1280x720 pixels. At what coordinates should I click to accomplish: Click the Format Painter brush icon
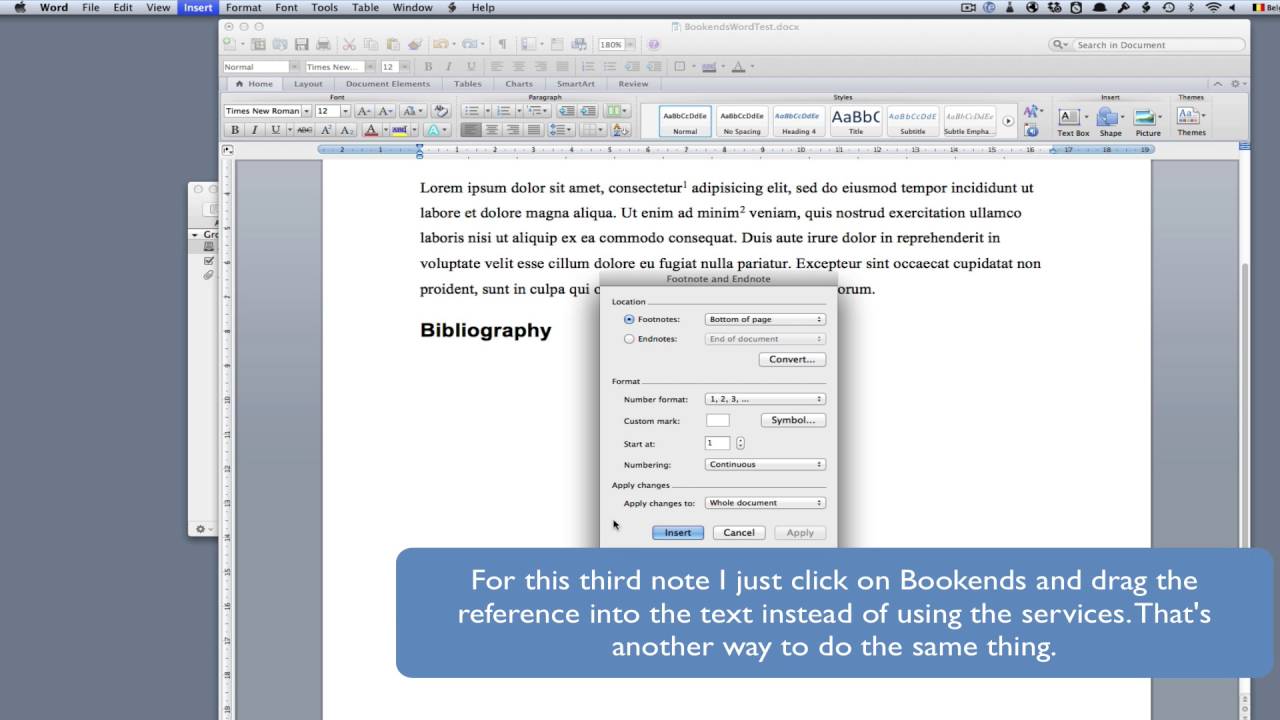(415, 45)
